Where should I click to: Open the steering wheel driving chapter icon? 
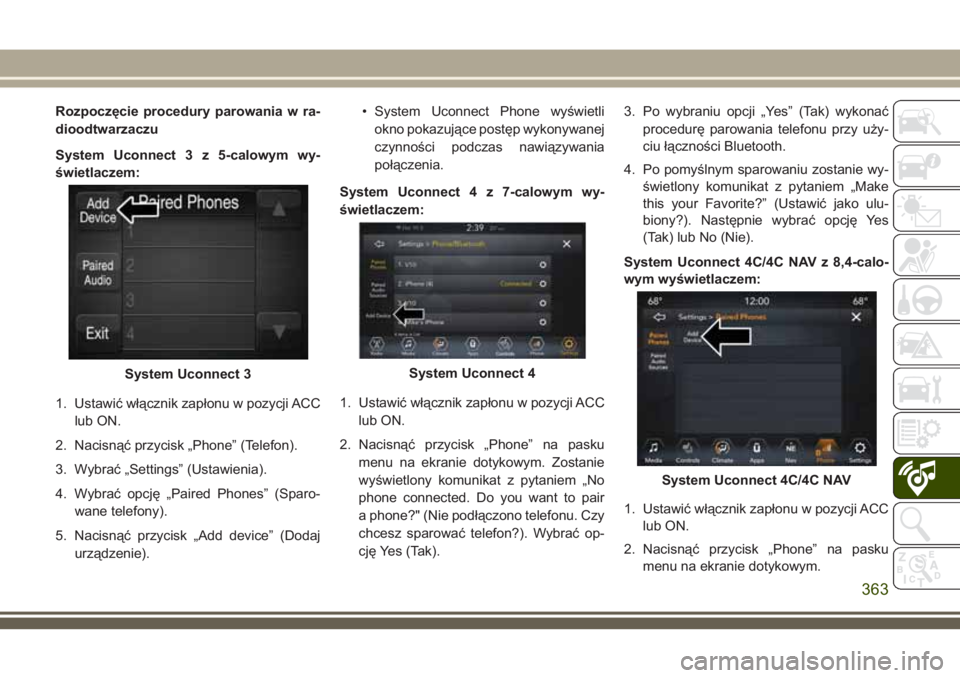coord(925,299)
